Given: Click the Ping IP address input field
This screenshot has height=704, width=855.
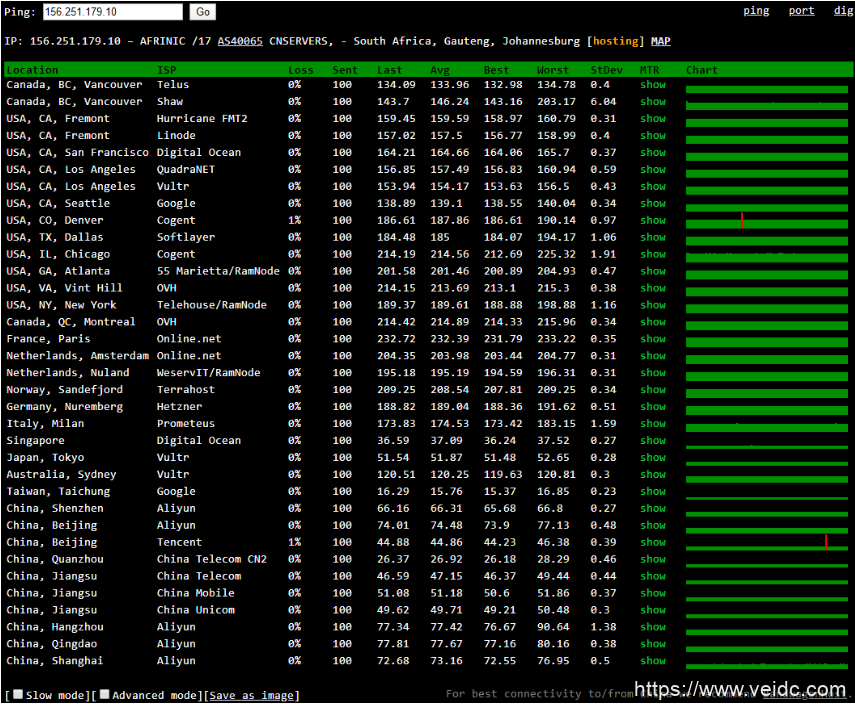Looking at the screenshot, I should point(112,12).
